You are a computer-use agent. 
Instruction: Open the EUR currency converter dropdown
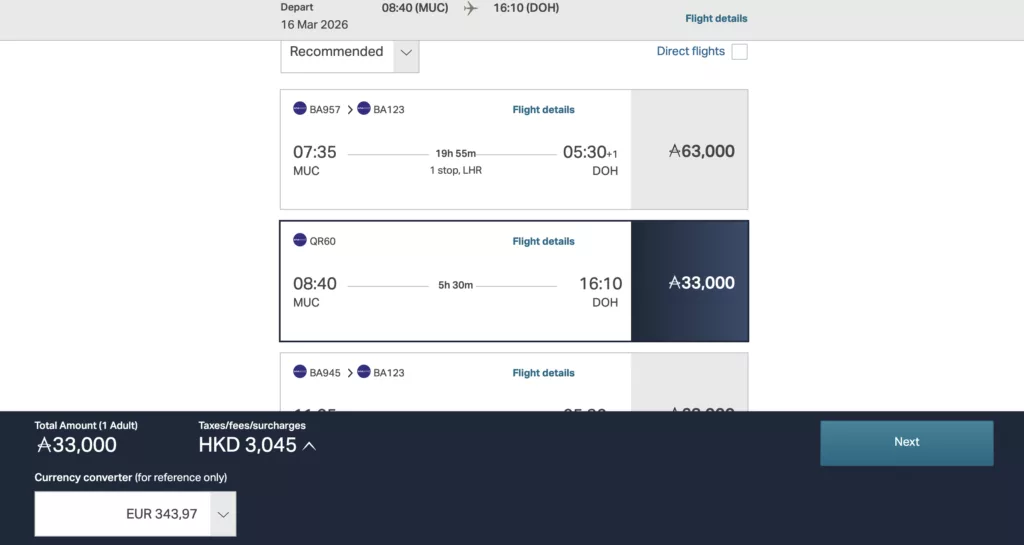[224, 514]
